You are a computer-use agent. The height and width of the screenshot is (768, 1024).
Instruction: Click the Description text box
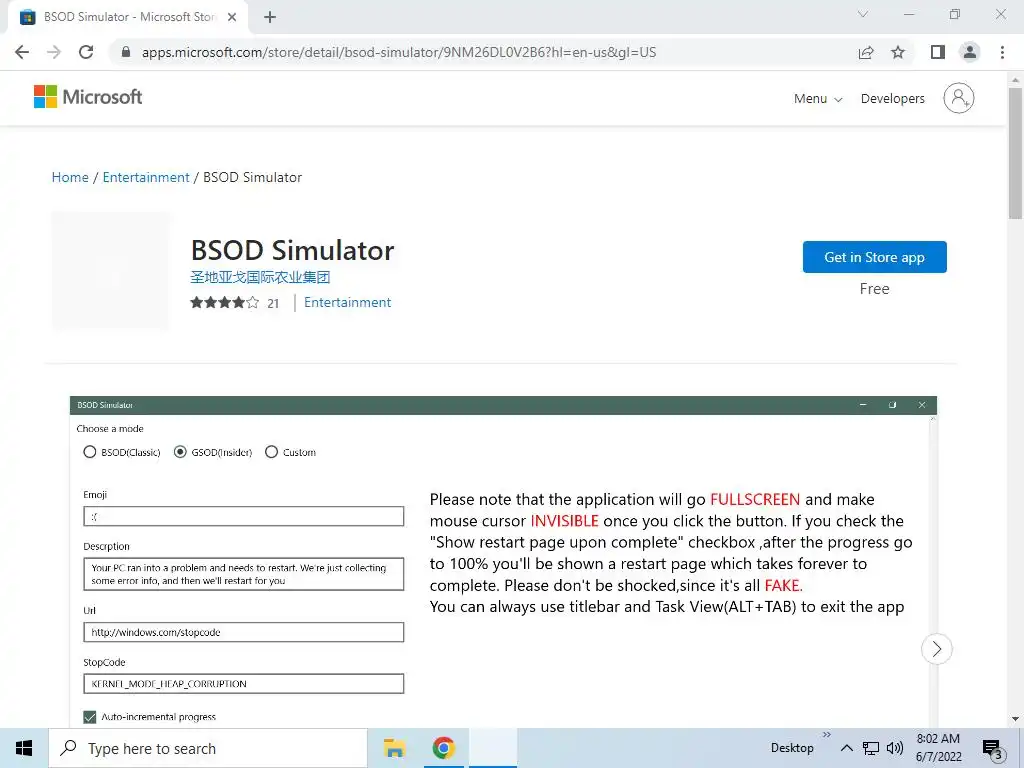[244, 574]
